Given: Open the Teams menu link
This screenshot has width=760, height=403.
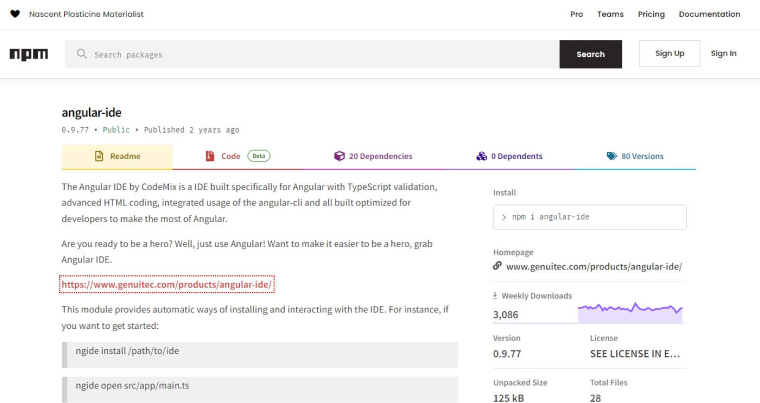Looking at the screenshot, I should tap(610, 14).
